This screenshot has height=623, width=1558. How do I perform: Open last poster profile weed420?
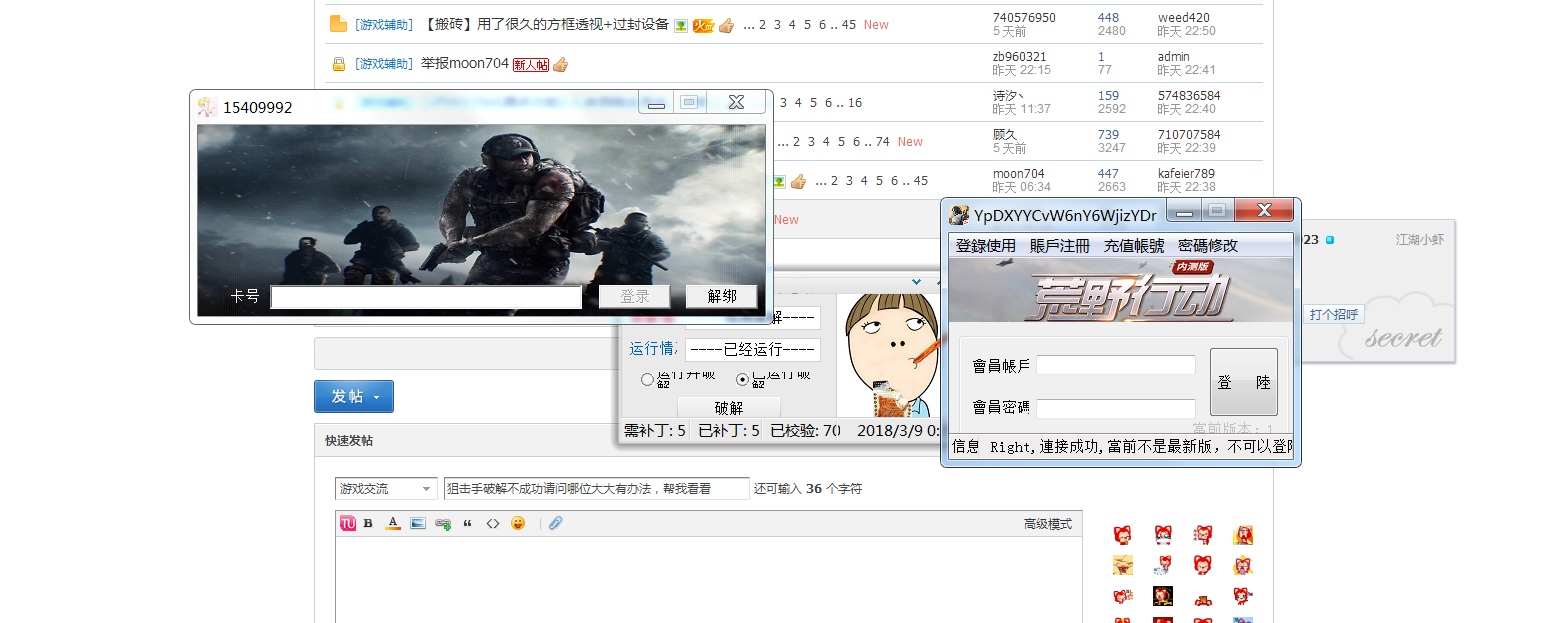coord(1184,18)
